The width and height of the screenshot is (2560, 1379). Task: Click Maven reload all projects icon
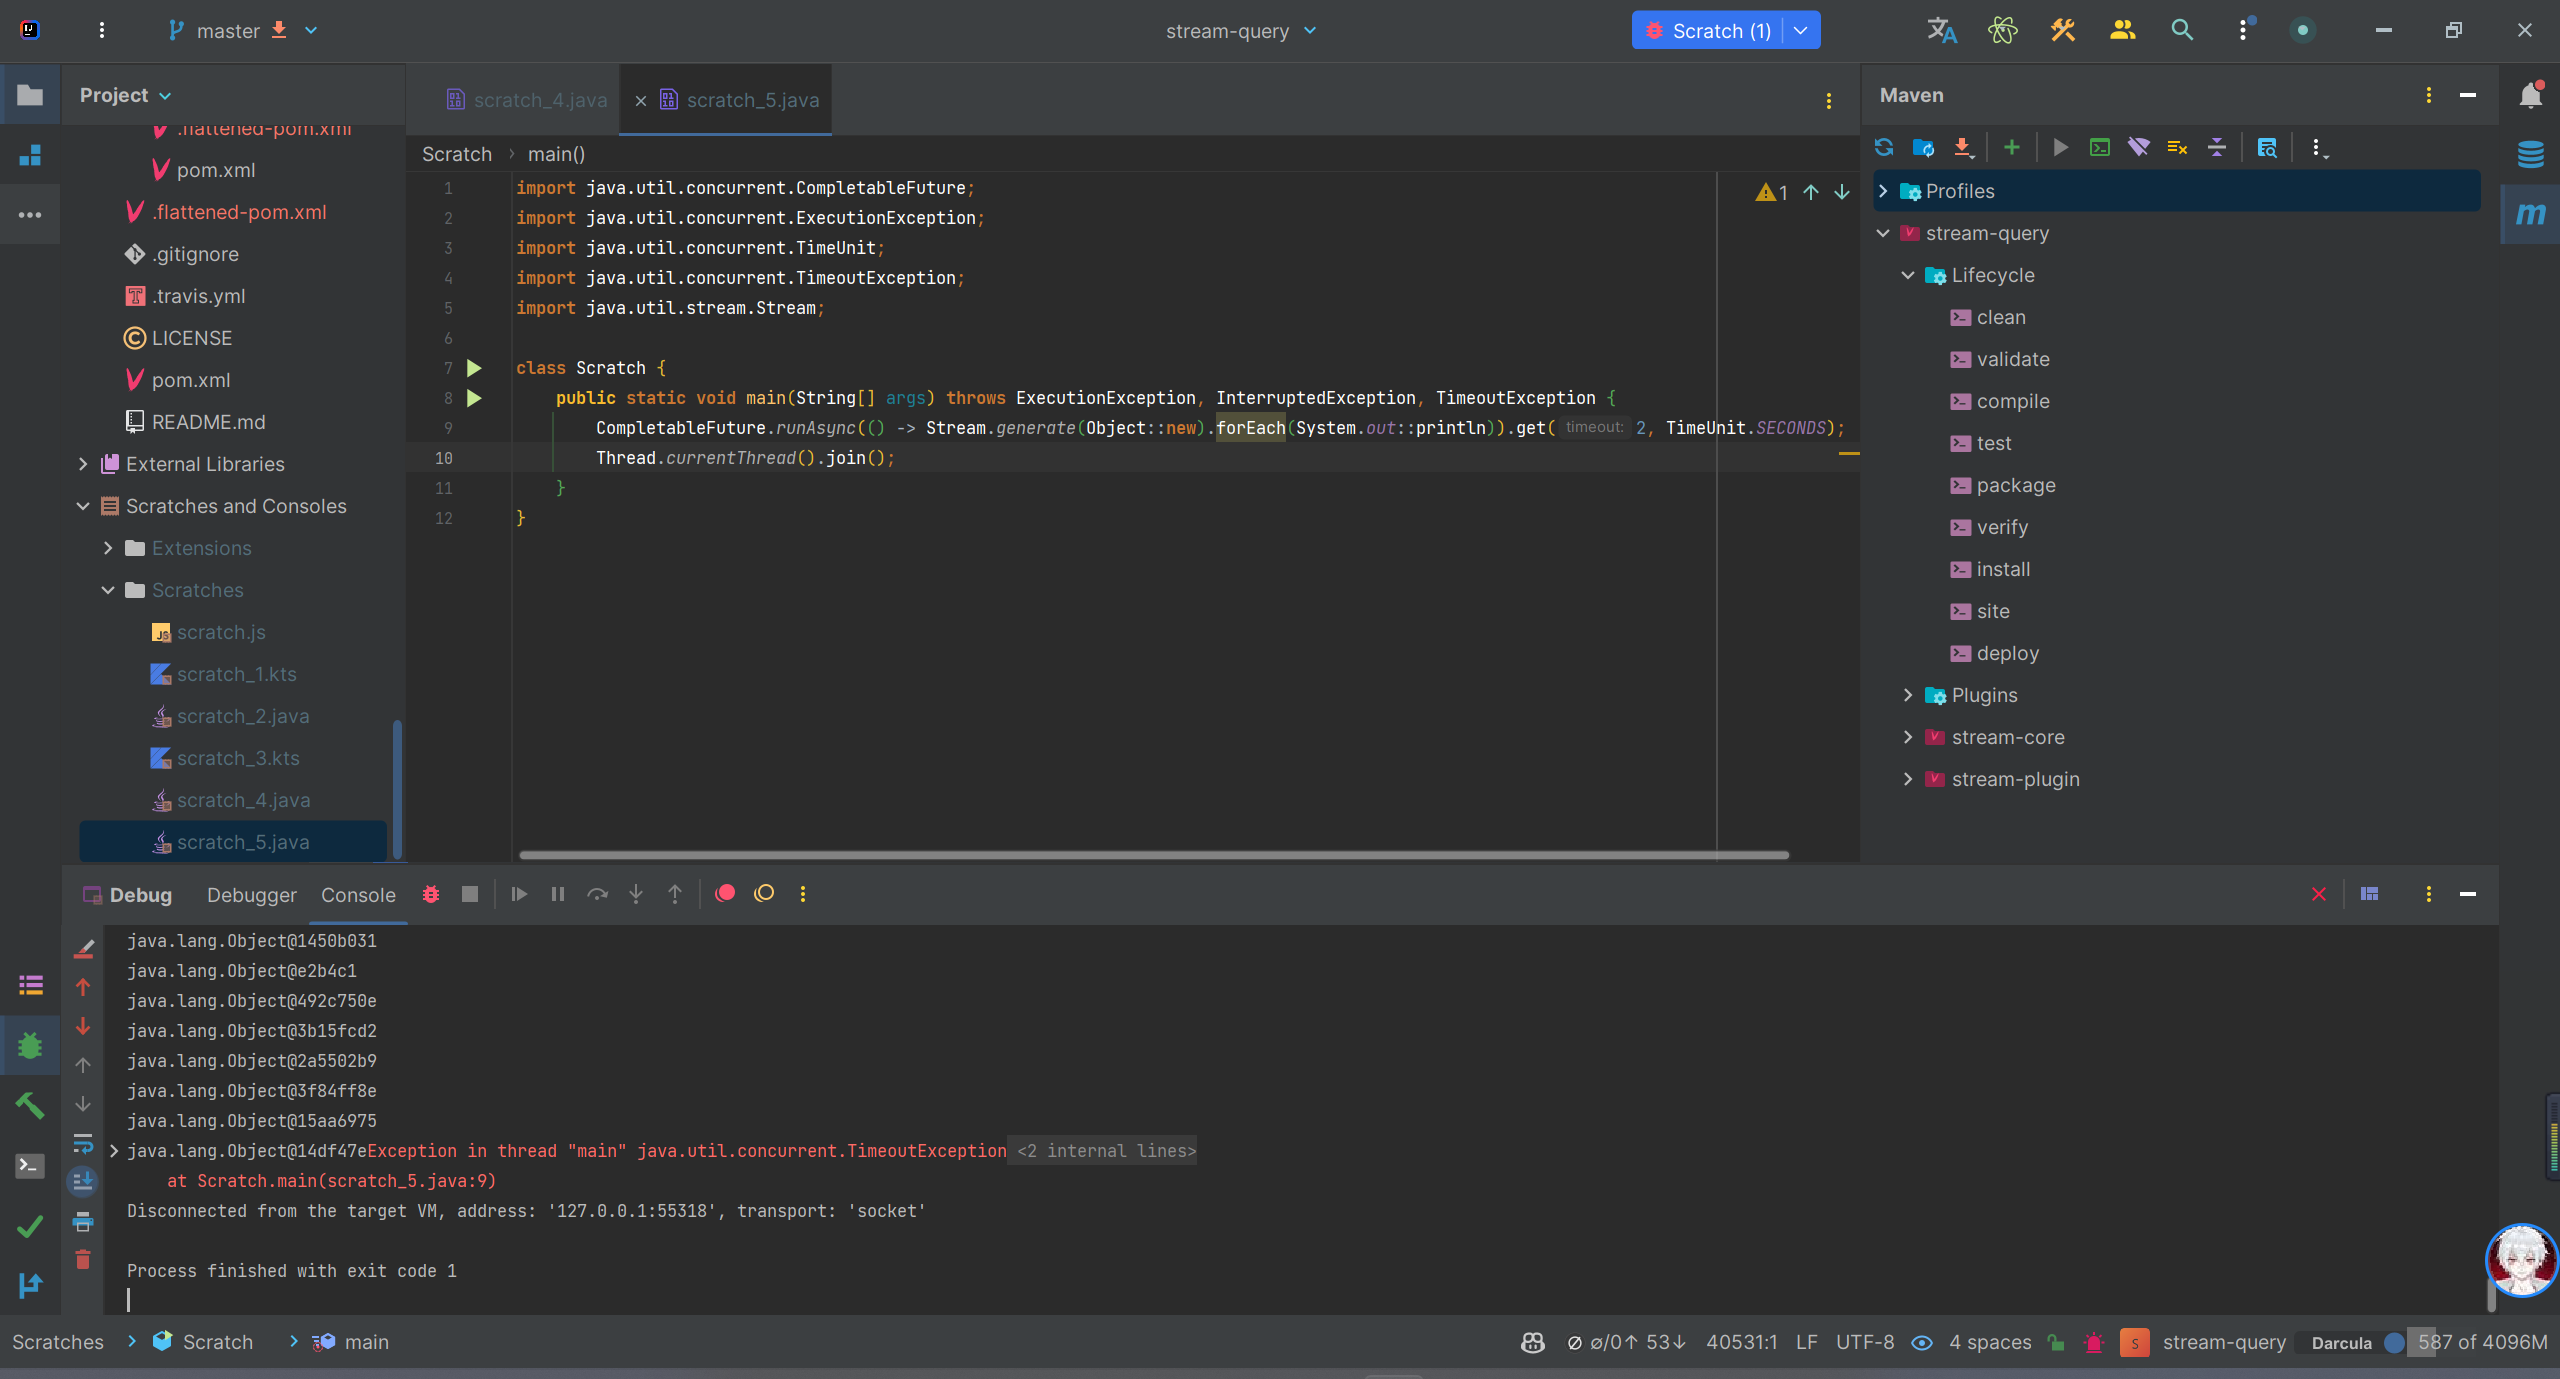(1884, 148)
